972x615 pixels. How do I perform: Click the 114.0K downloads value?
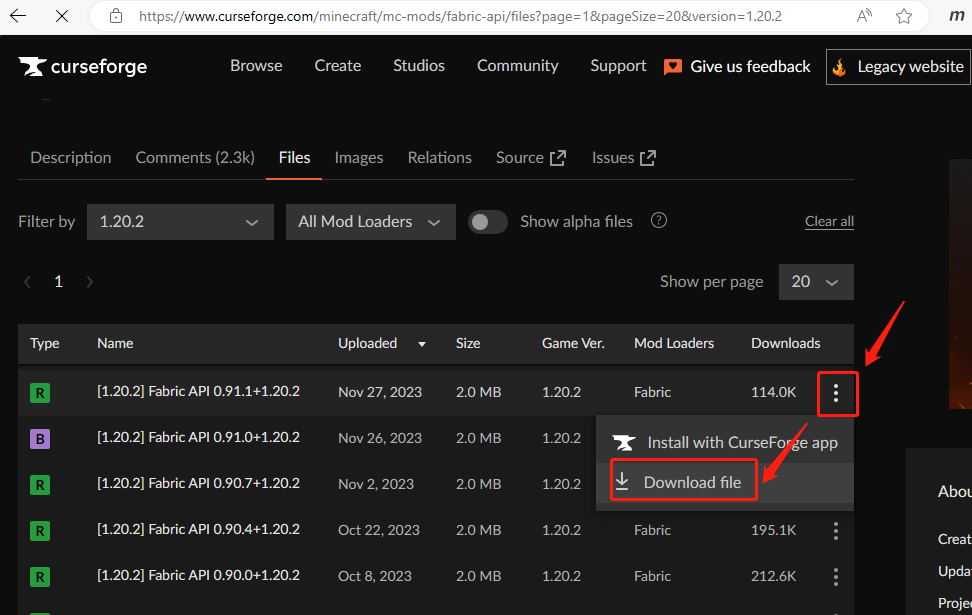[774, 392]
